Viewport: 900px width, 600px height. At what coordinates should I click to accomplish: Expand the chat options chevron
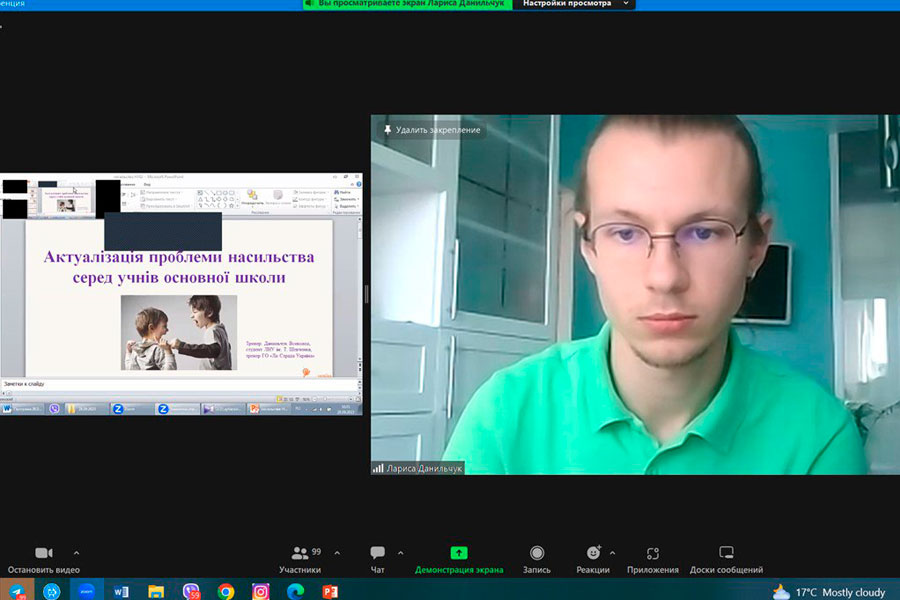point(401,553)
